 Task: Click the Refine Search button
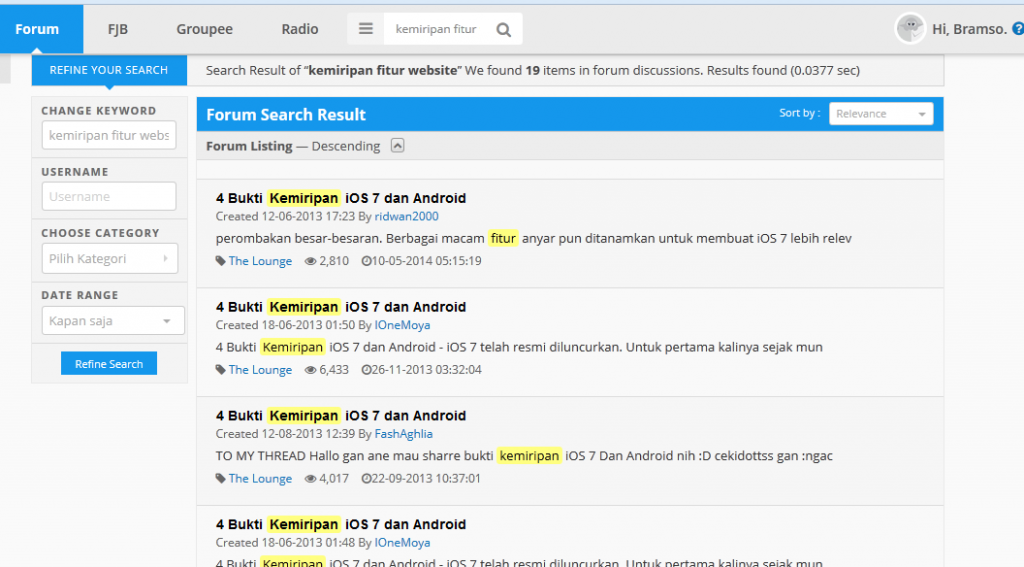[109, 364]
